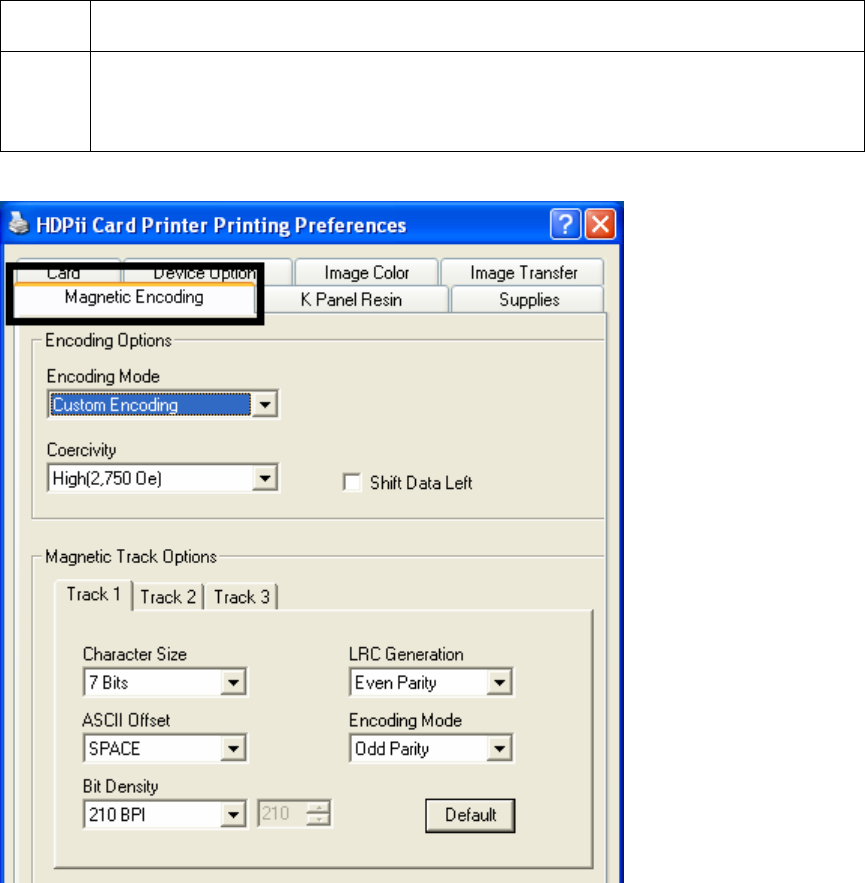Open the Device Options tab
Screen dimensions: 865x883
206,273
